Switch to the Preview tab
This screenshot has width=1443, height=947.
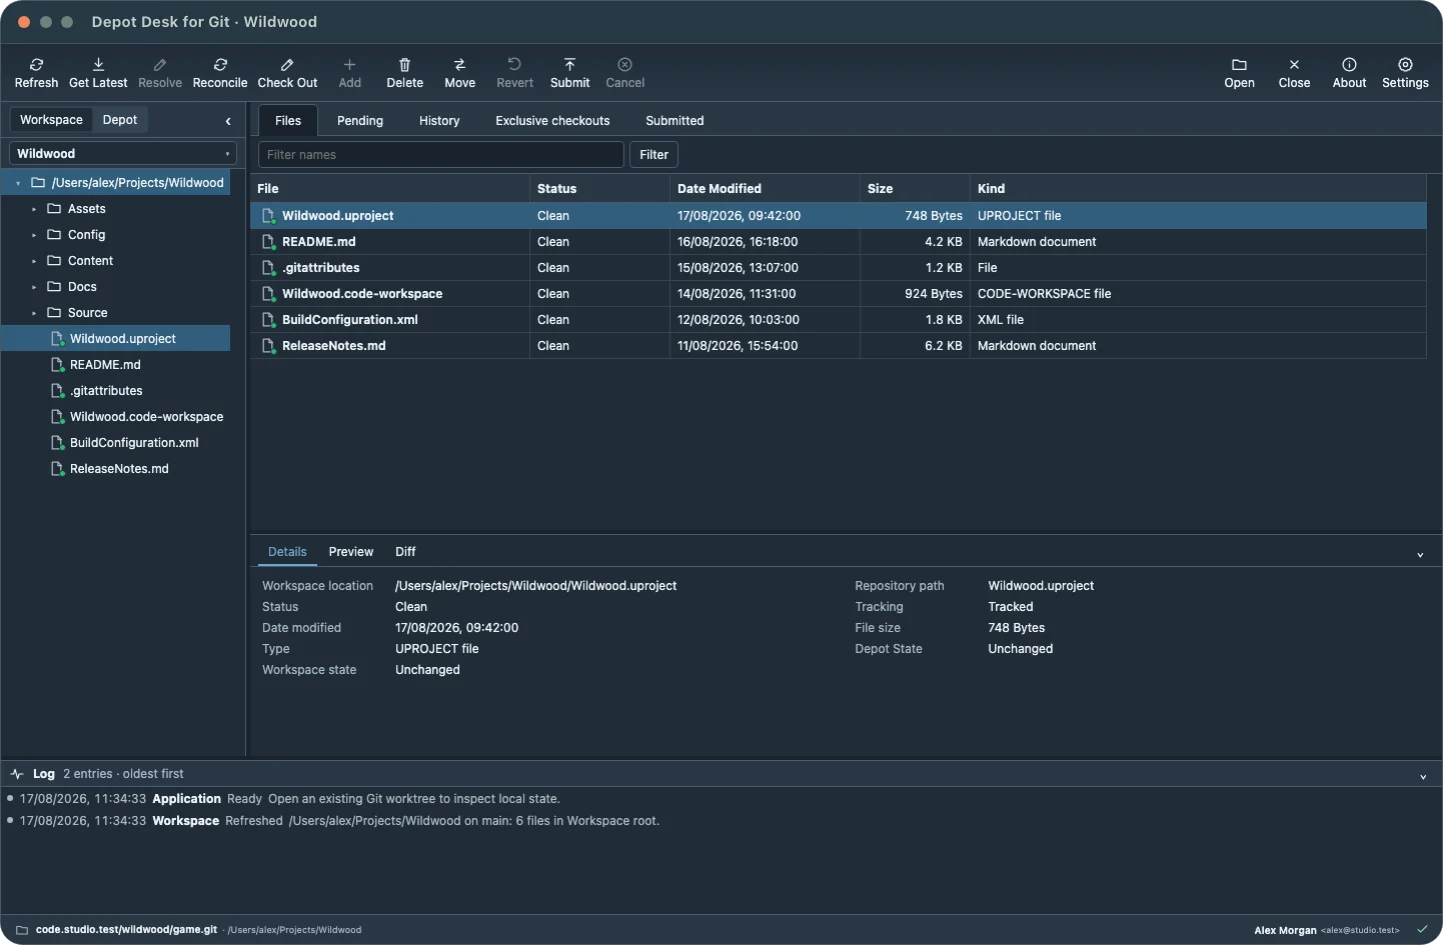point(351,552)
